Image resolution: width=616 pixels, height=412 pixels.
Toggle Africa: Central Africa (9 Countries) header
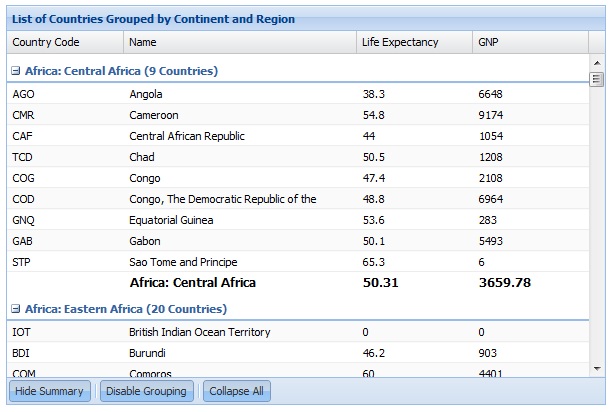tap(121, 71)
